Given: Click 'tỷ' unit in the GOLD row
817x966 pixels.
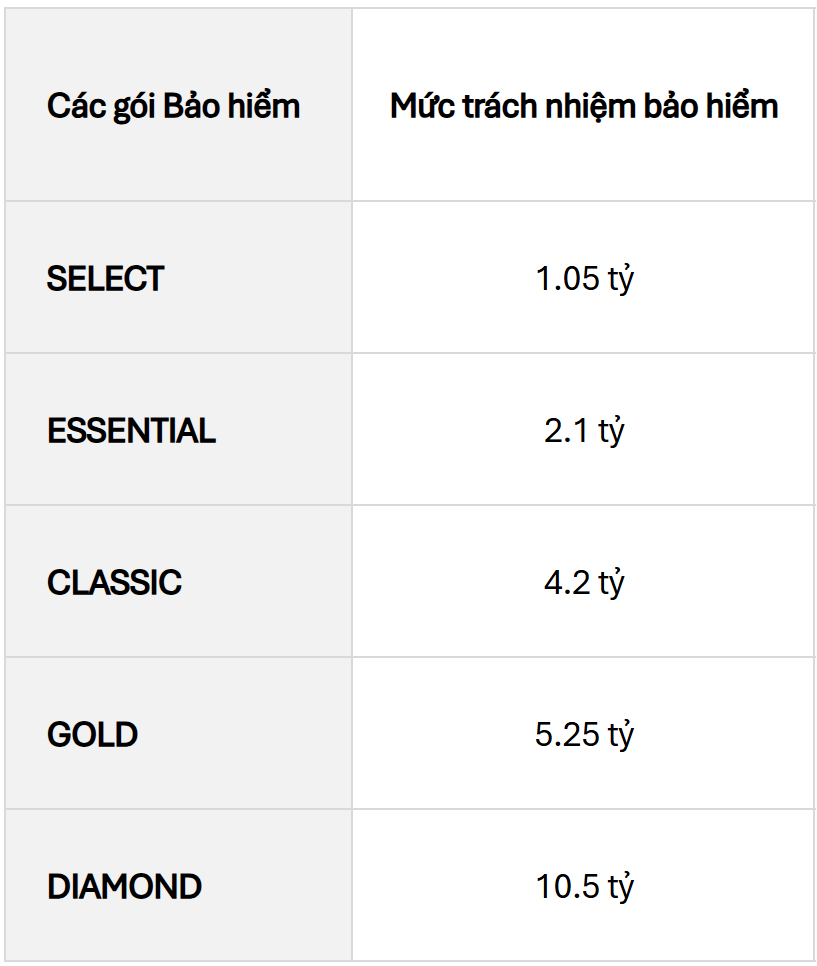Looking at the screenshot, I should click(620, 736).
